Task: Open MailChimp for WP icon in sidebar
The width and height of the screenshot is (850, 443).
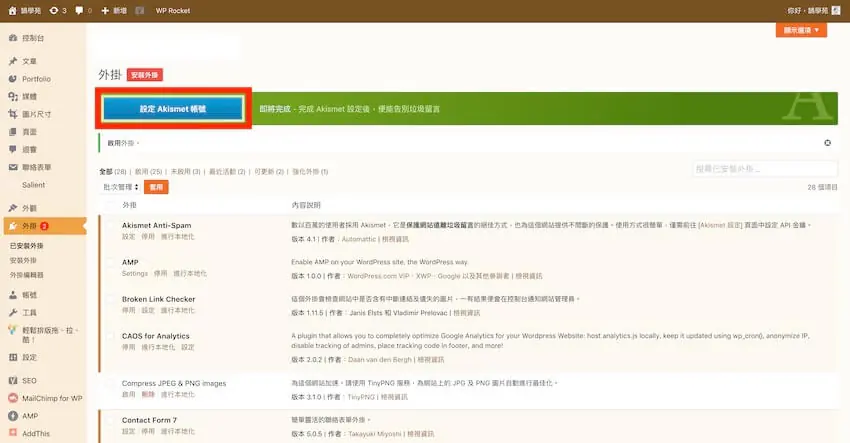Action: tap(13, 398)
